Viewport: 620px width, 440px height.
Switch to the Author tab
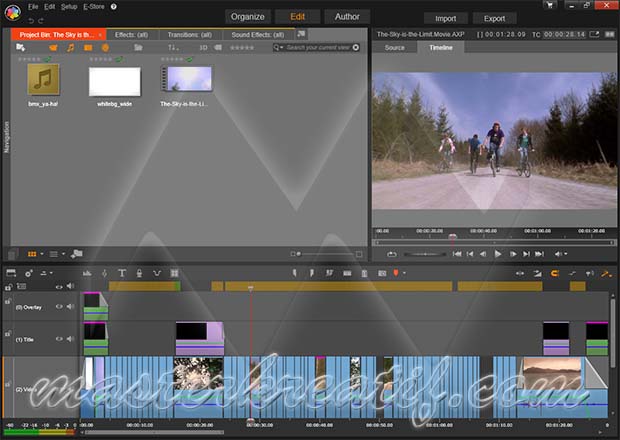tap(347, 17)
